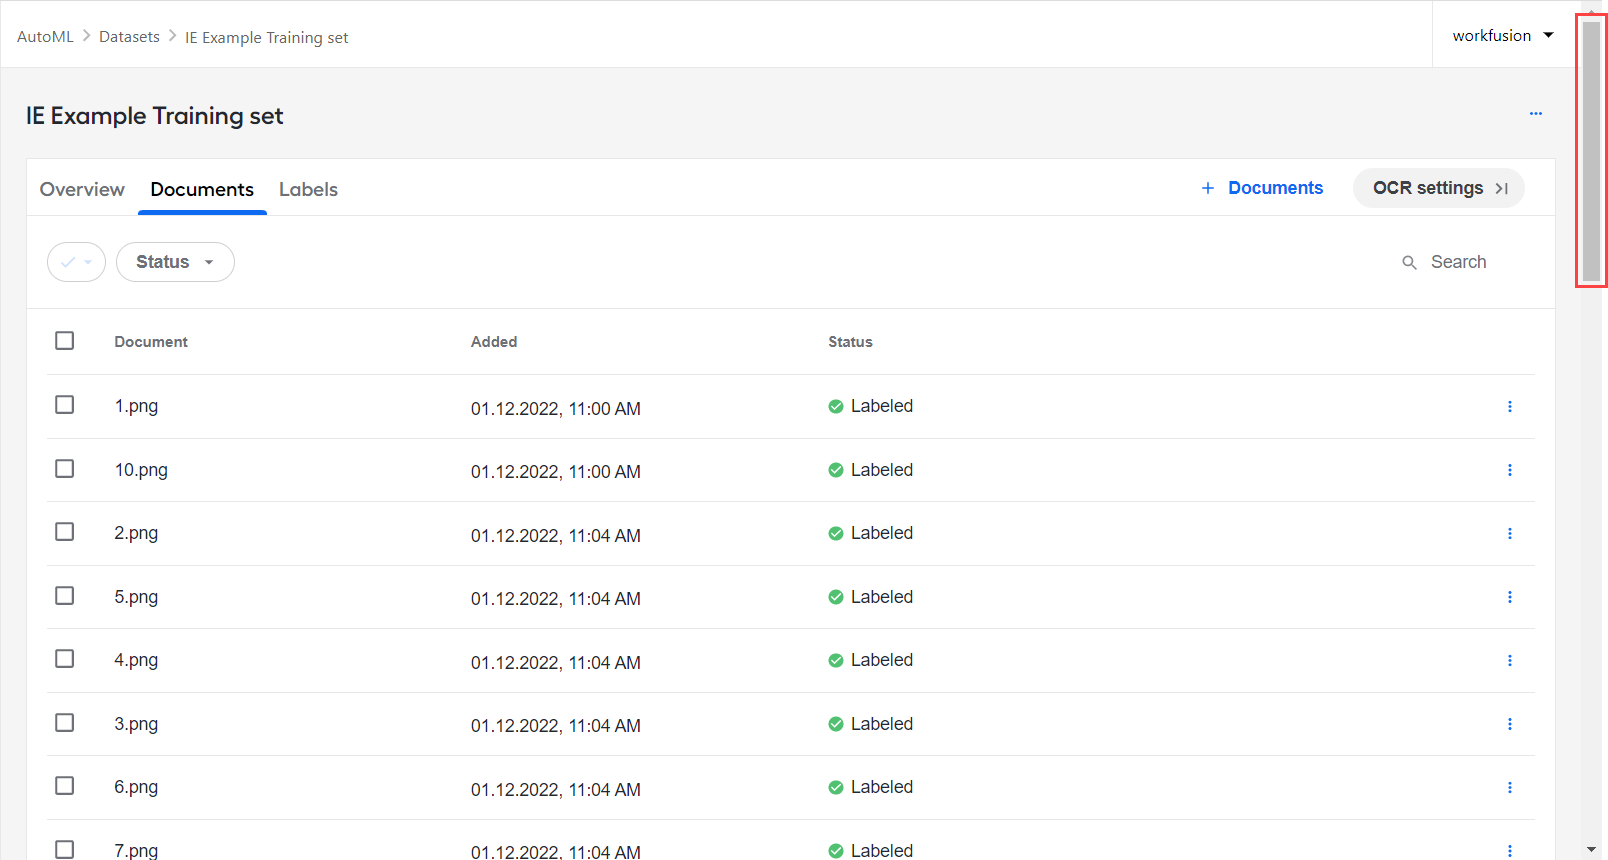Open the document 4.png

coord(136,660)
